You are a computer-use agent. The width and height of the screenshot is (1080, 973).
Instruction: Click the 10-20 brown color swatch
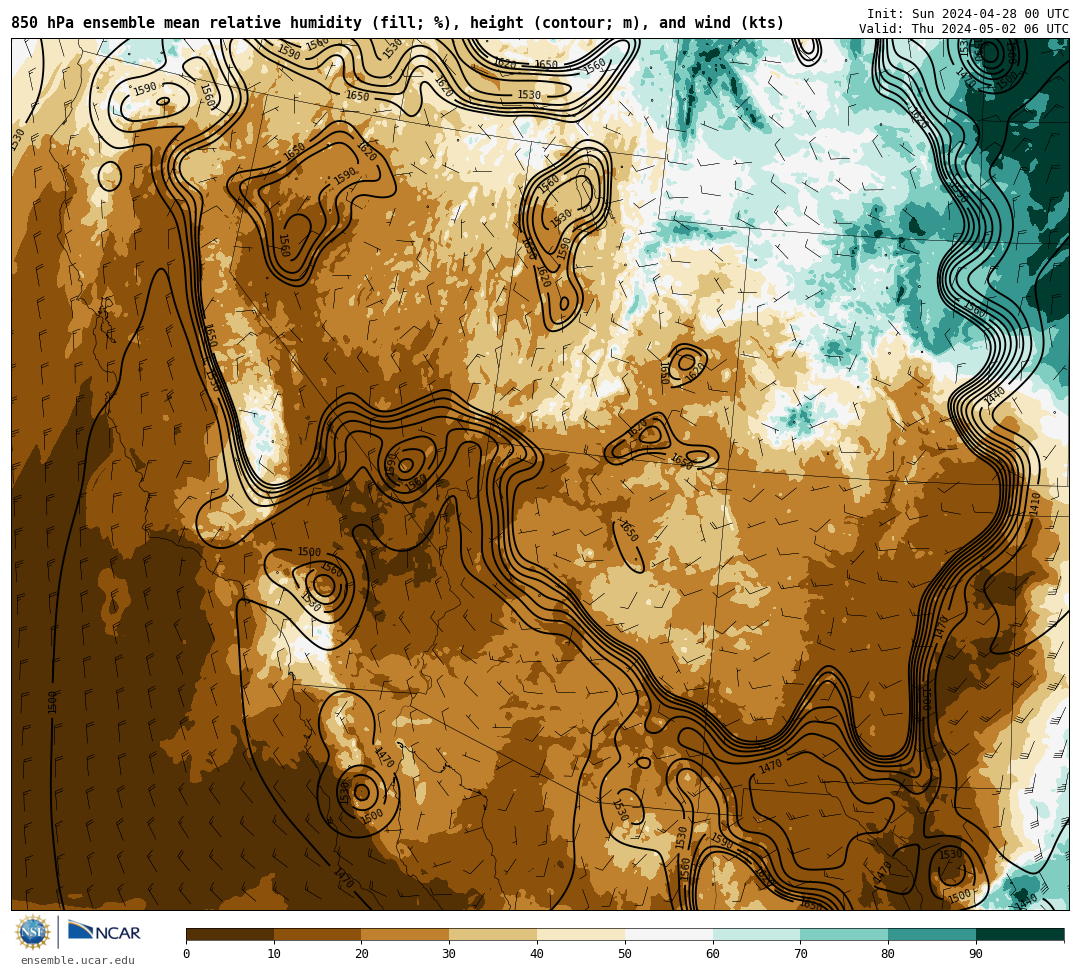318,934
